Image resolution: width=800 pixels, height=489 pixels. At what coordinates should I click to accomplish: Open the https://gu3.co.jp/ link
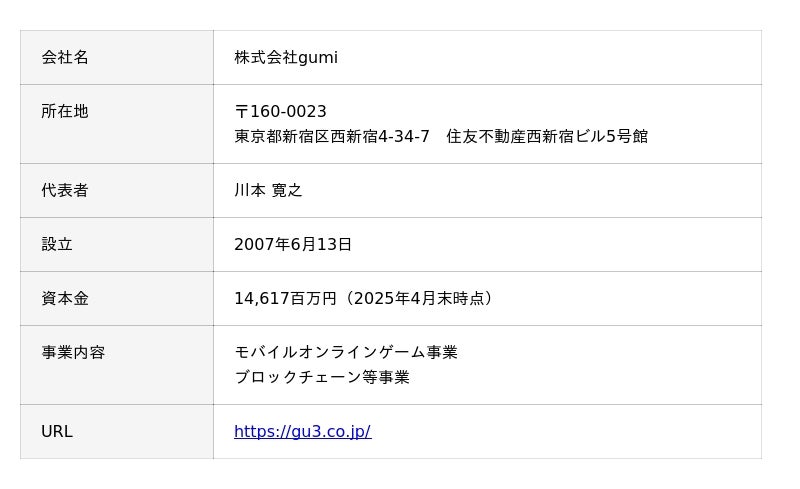click(302, 432)
